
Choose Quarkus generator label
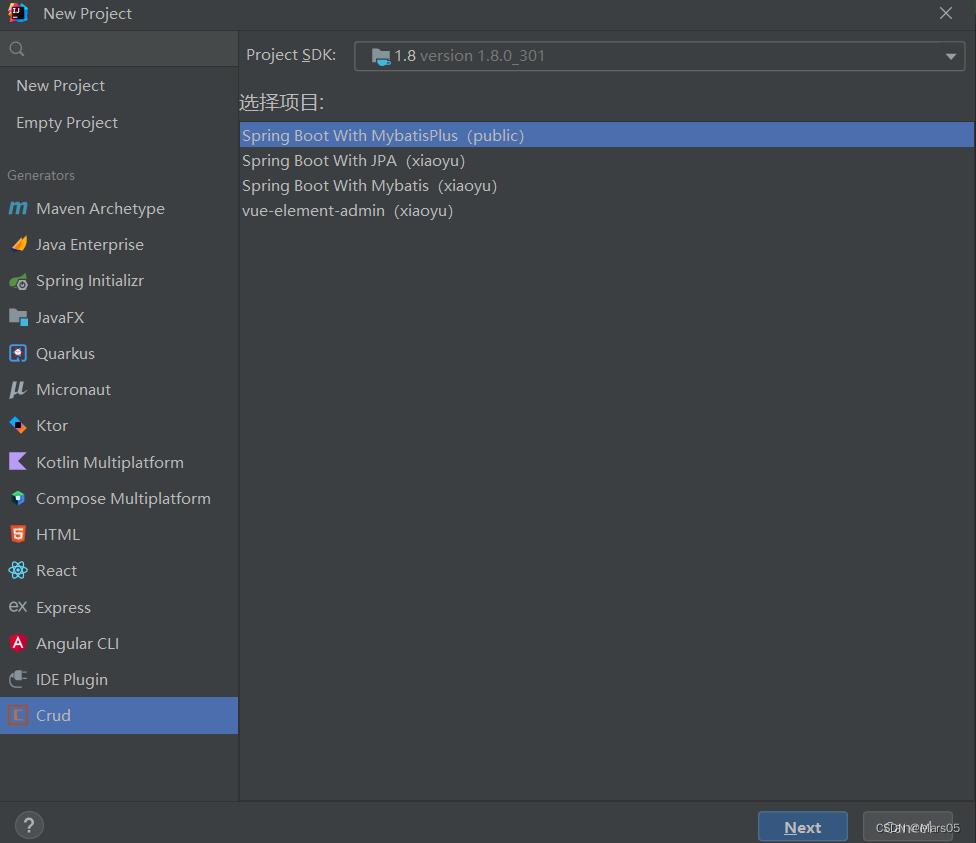[65, 354]
